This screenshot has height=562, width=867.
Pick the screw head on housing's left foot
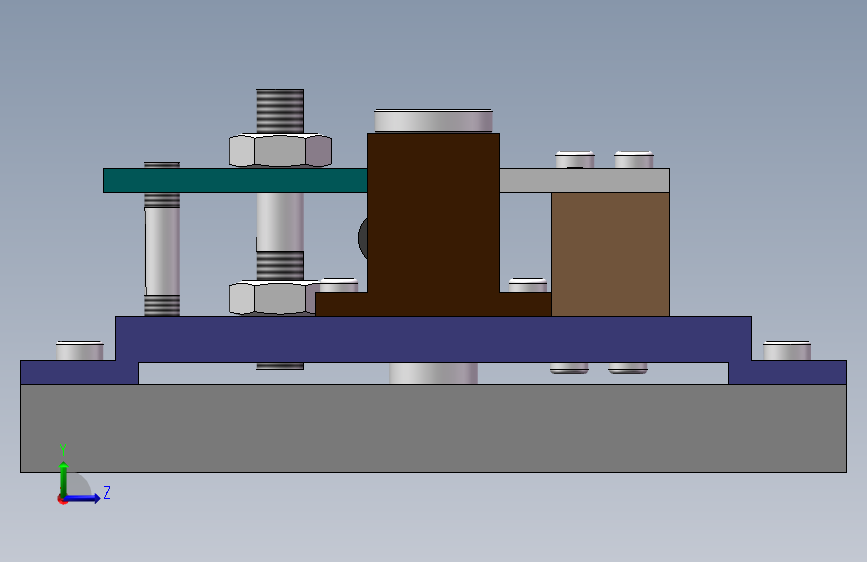point(339,285)
